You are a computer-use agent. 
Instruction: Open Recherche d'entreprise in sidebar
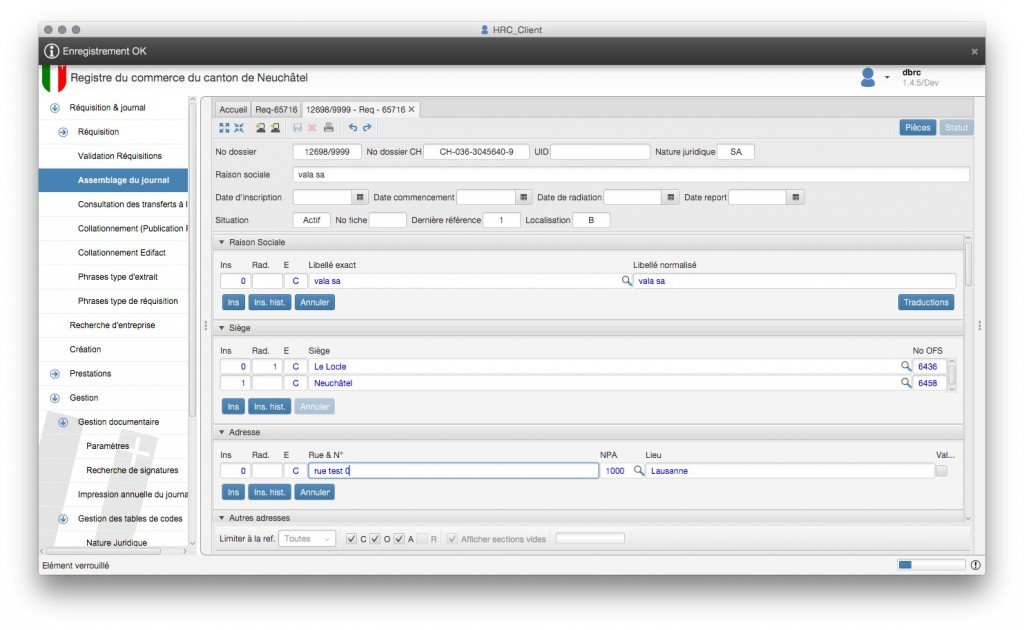tap(112, 325)
